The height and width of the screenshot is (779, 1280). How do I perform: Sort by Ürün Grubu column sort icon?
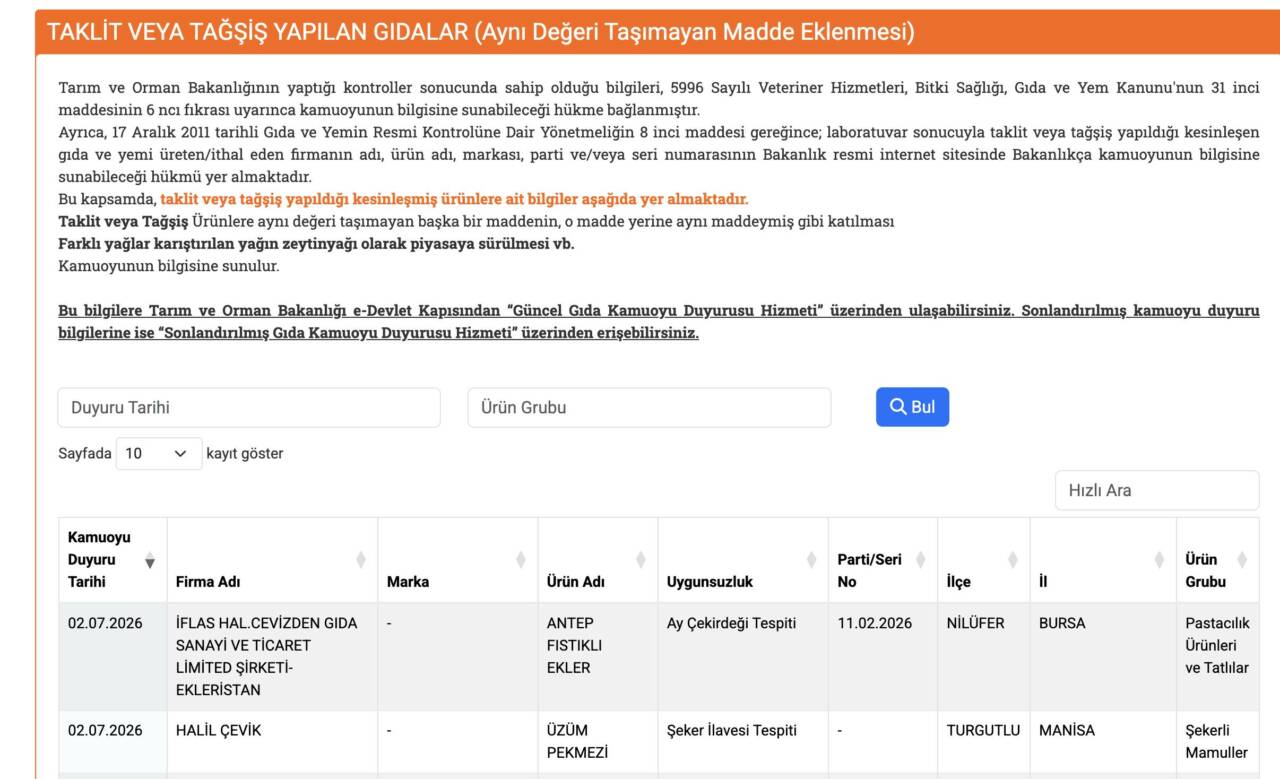tap(1242, 560)
